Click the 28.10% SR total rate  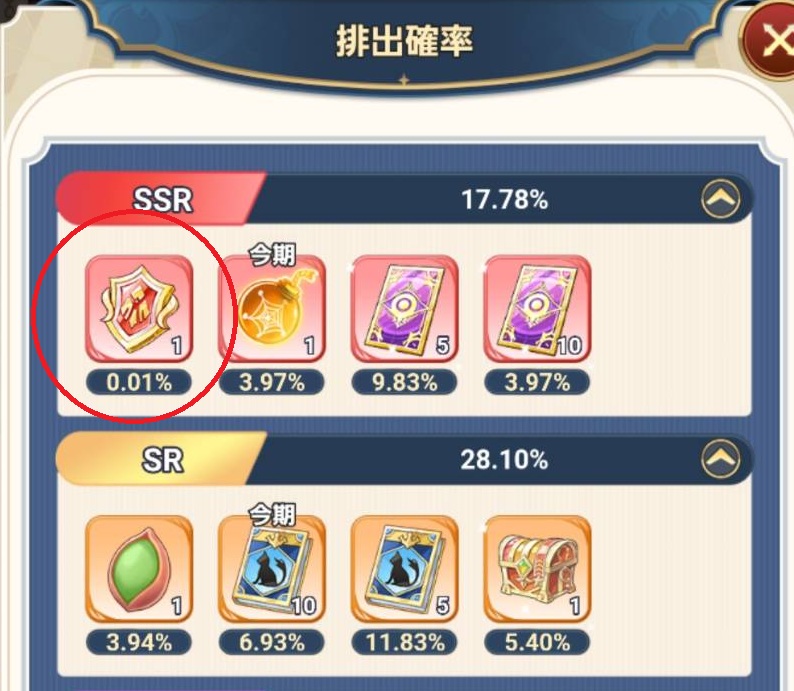pos(504,460)
